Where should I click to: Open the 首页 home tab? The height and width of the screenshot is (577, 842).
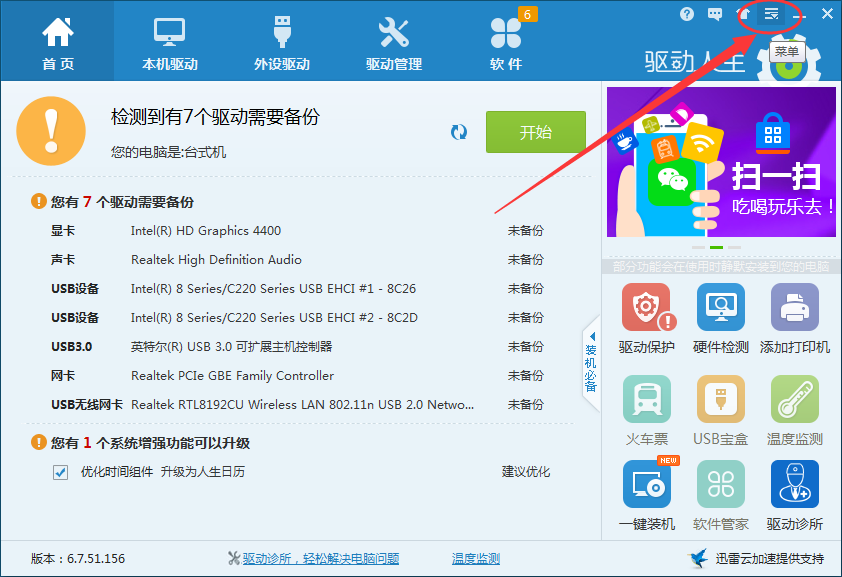(57, 43)
